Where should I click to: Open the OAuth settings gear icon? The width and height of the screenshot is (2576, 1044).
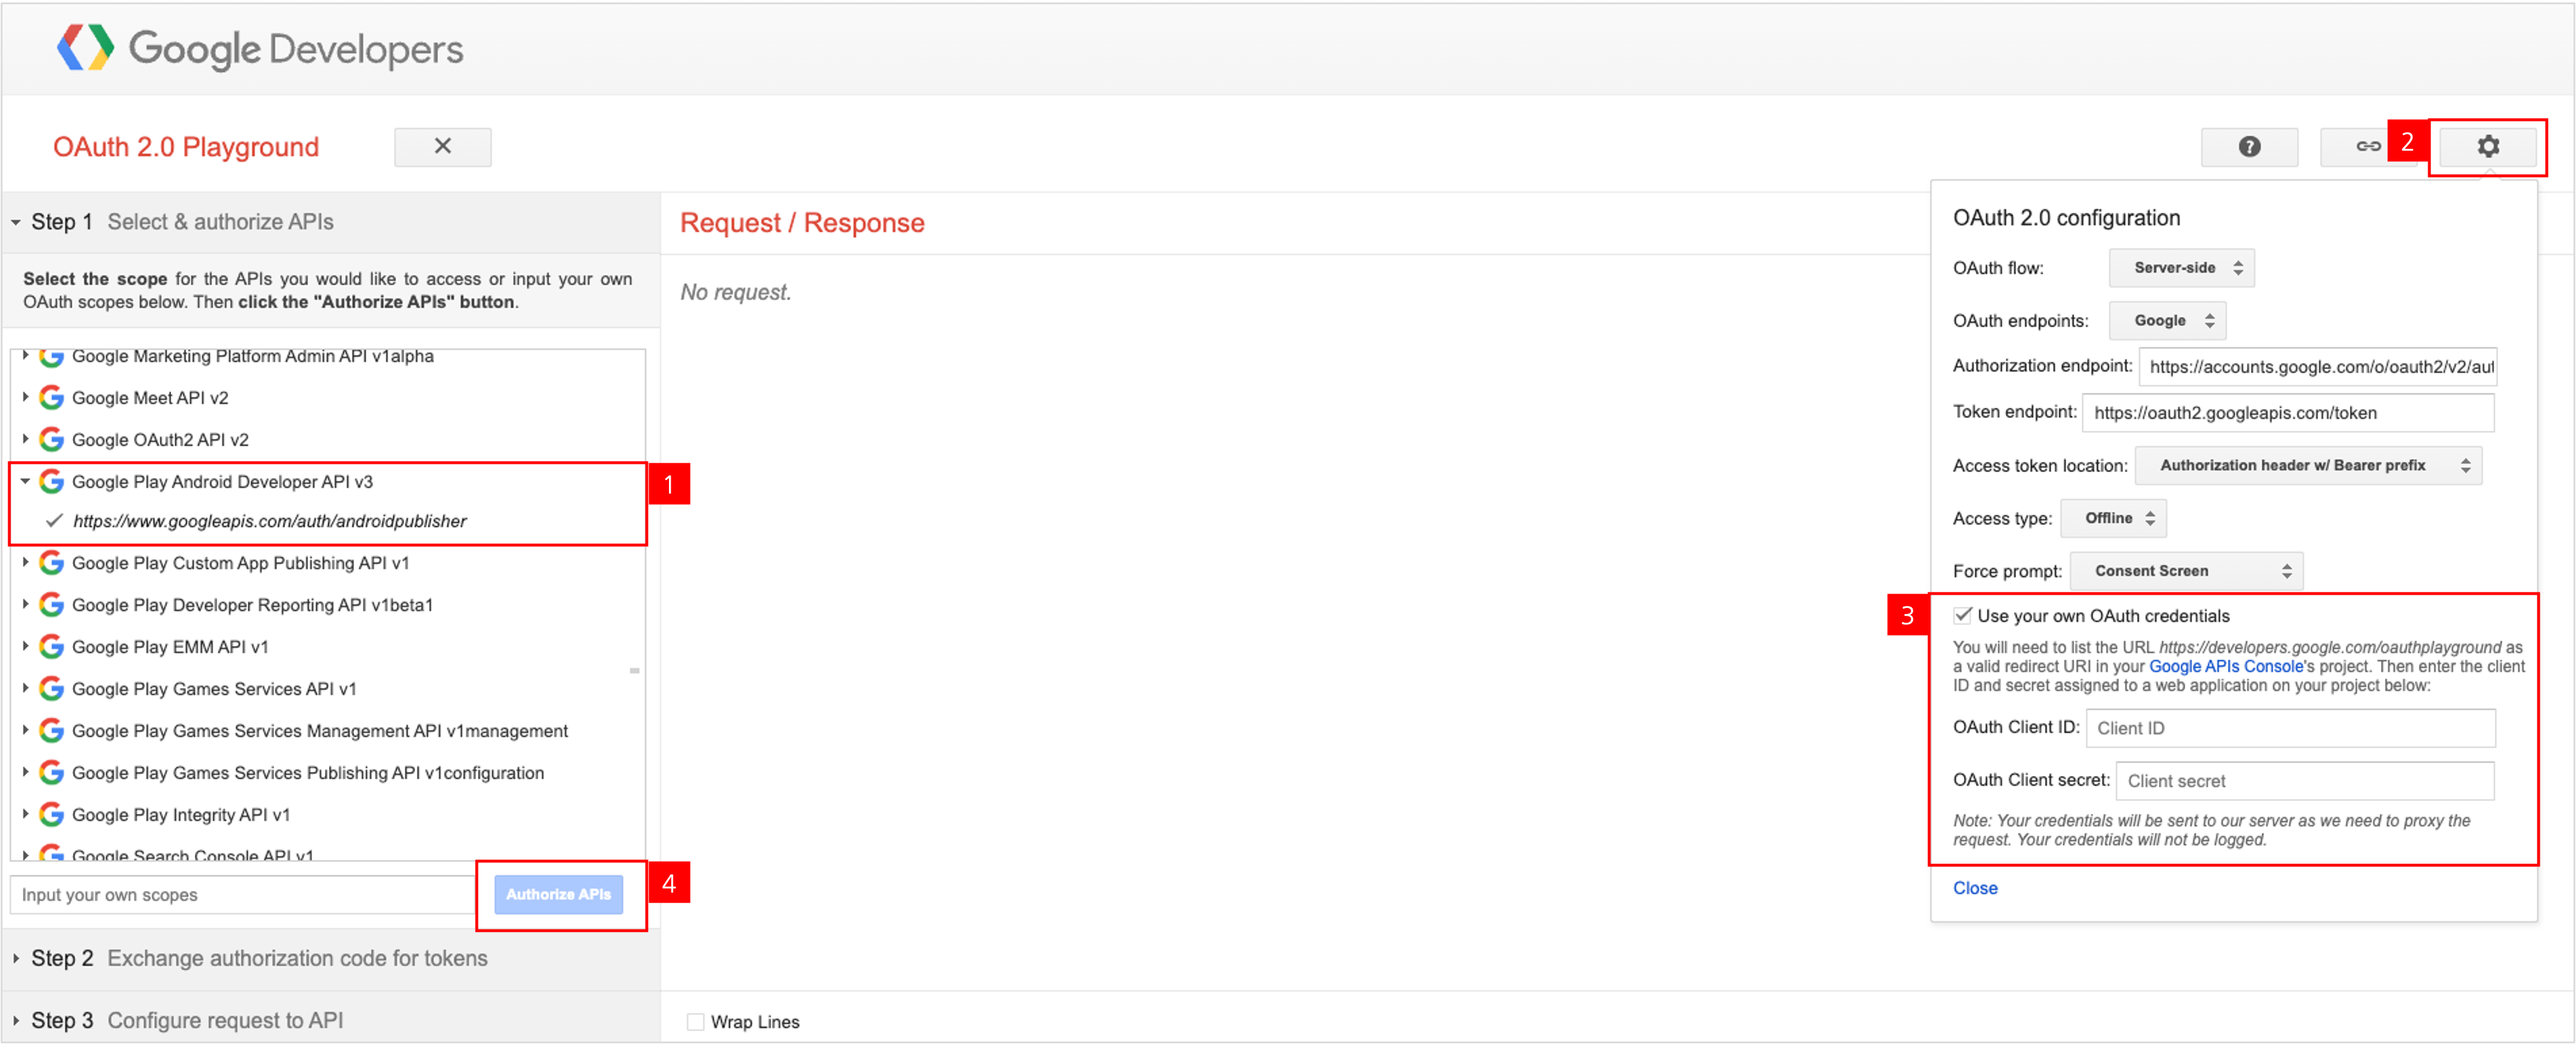coord(2487,147)
